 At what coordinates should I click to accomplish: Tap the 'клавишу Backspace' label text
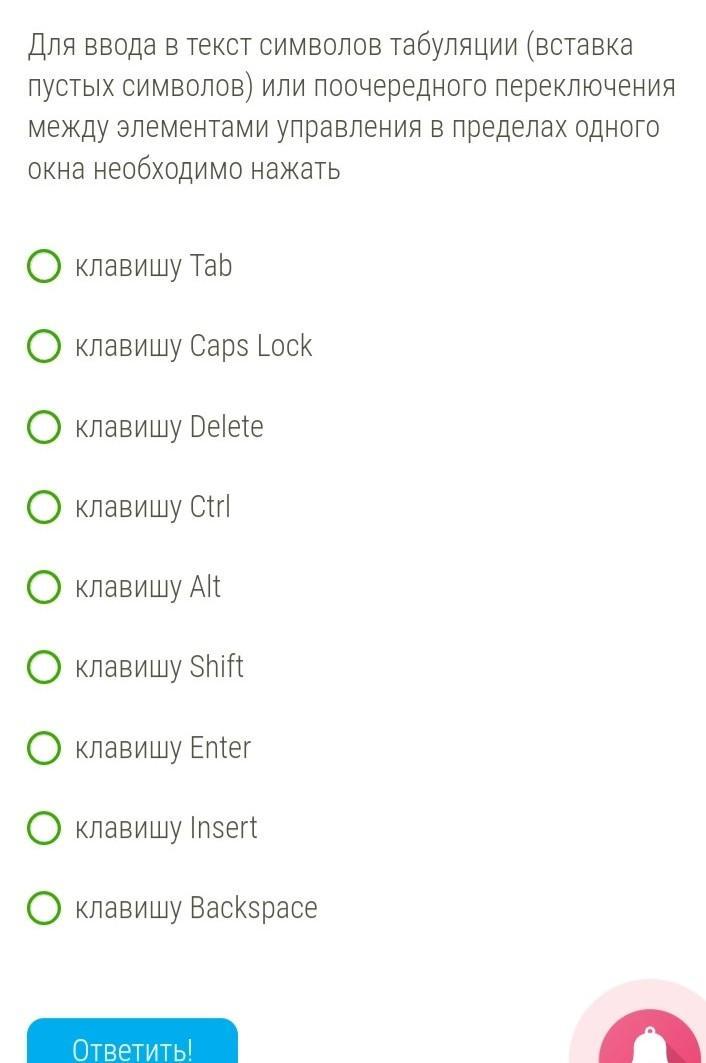click(x=197, y=908)
